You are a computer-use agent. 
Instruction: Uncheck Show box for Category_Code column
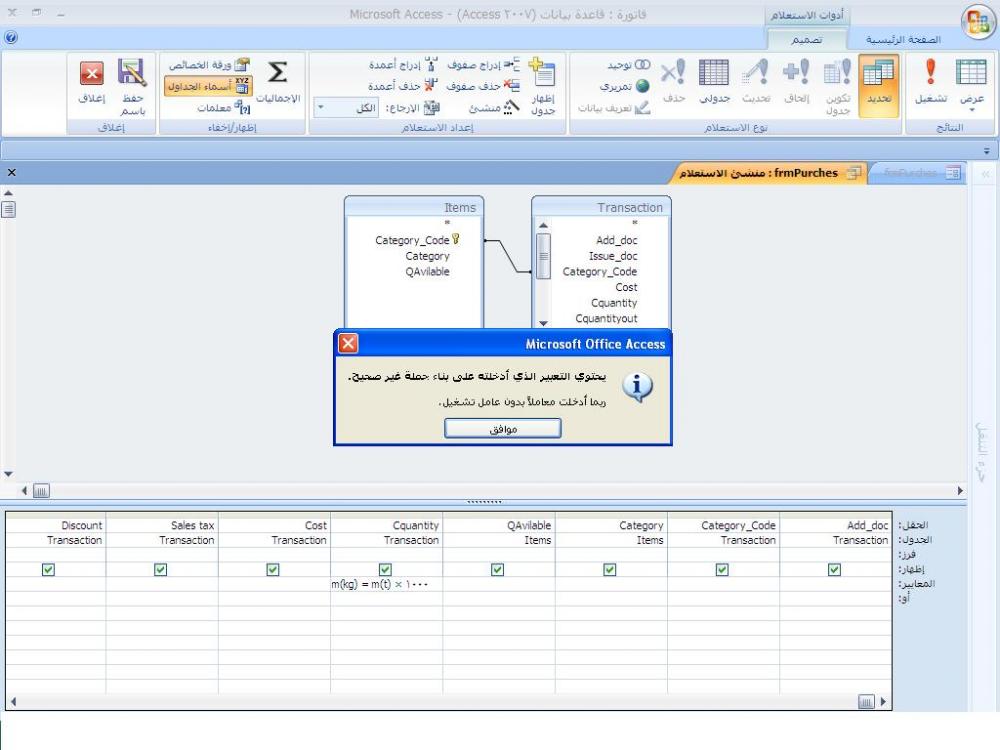coord(722,569)
